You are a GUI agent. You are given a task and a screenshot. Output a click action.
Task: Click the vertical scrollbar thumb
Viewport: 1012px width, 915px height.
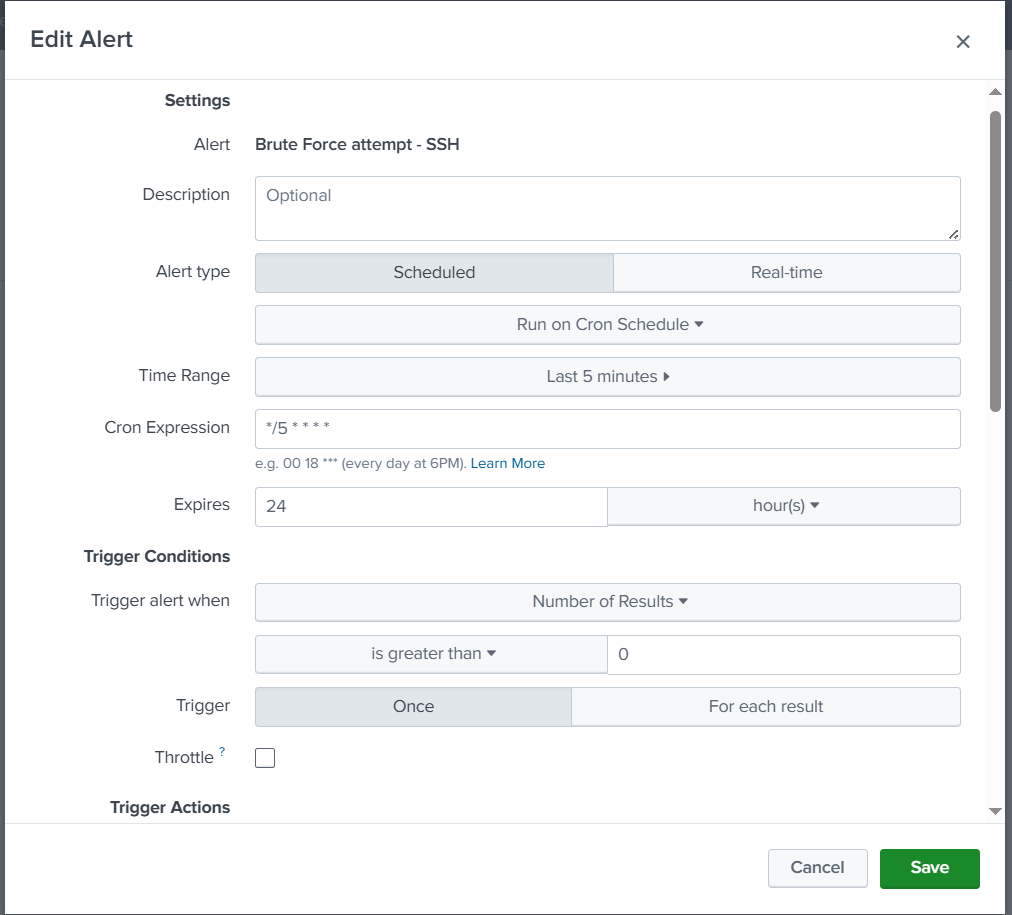click(995, 261)
